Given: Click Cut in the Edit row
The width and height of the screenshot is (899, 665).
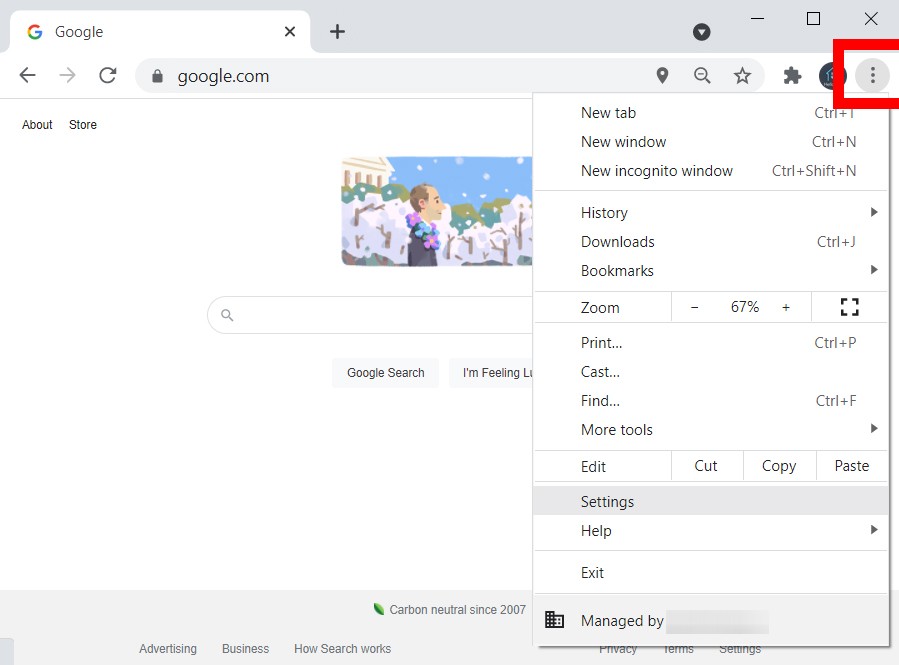Looking at the screenshot, I should click(706, 466).
